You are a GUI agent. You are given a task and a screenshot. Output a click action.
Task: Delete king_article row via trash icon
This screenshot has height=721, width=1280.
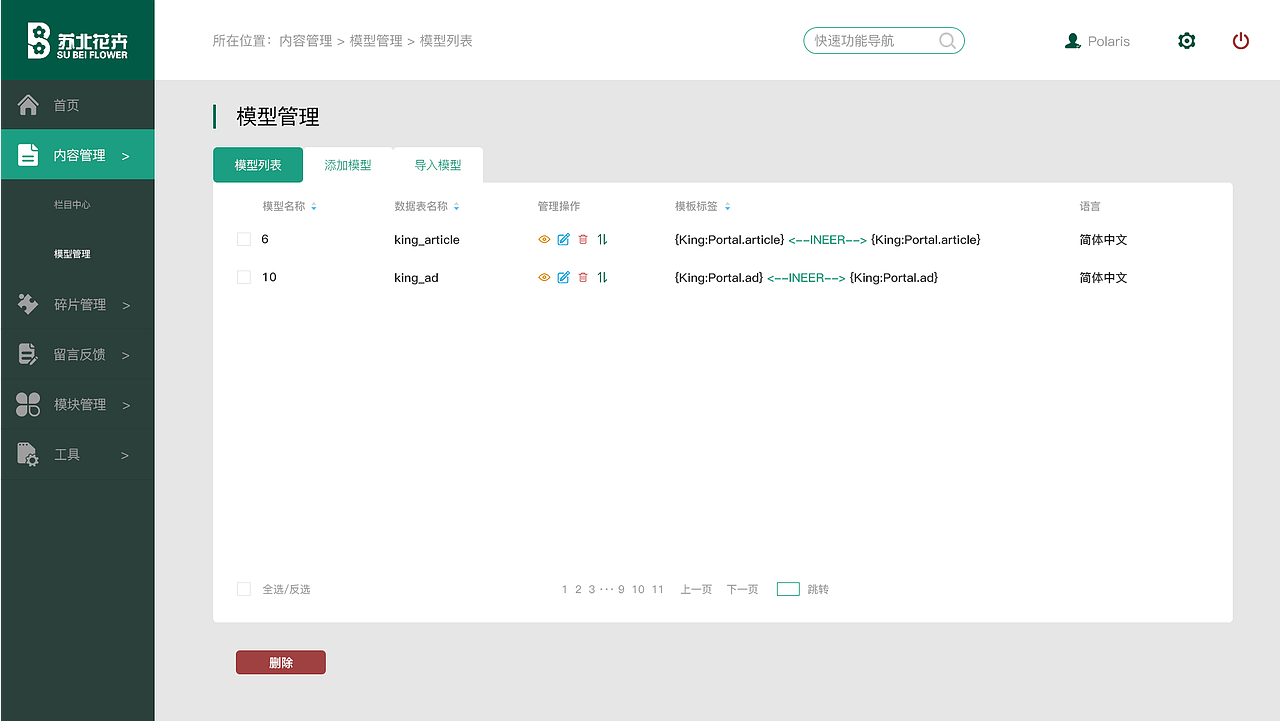coord(583,239)
